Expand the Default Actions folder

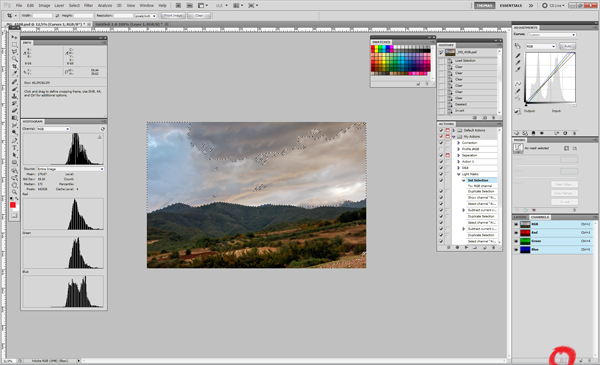454,130
